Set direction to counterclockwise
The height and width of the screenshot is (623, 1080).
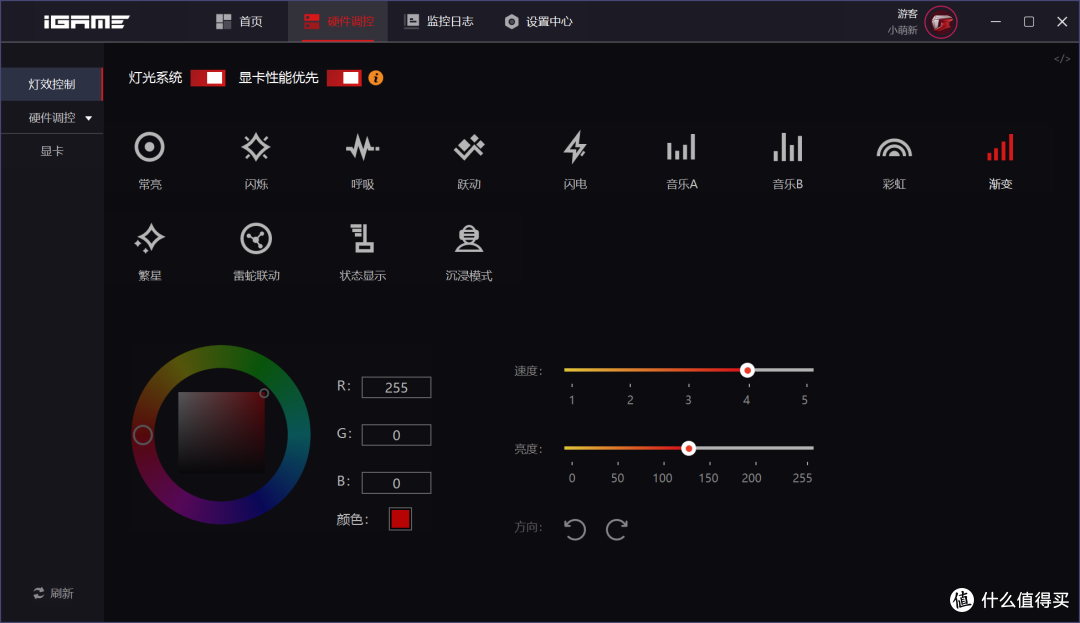point(575,529)
